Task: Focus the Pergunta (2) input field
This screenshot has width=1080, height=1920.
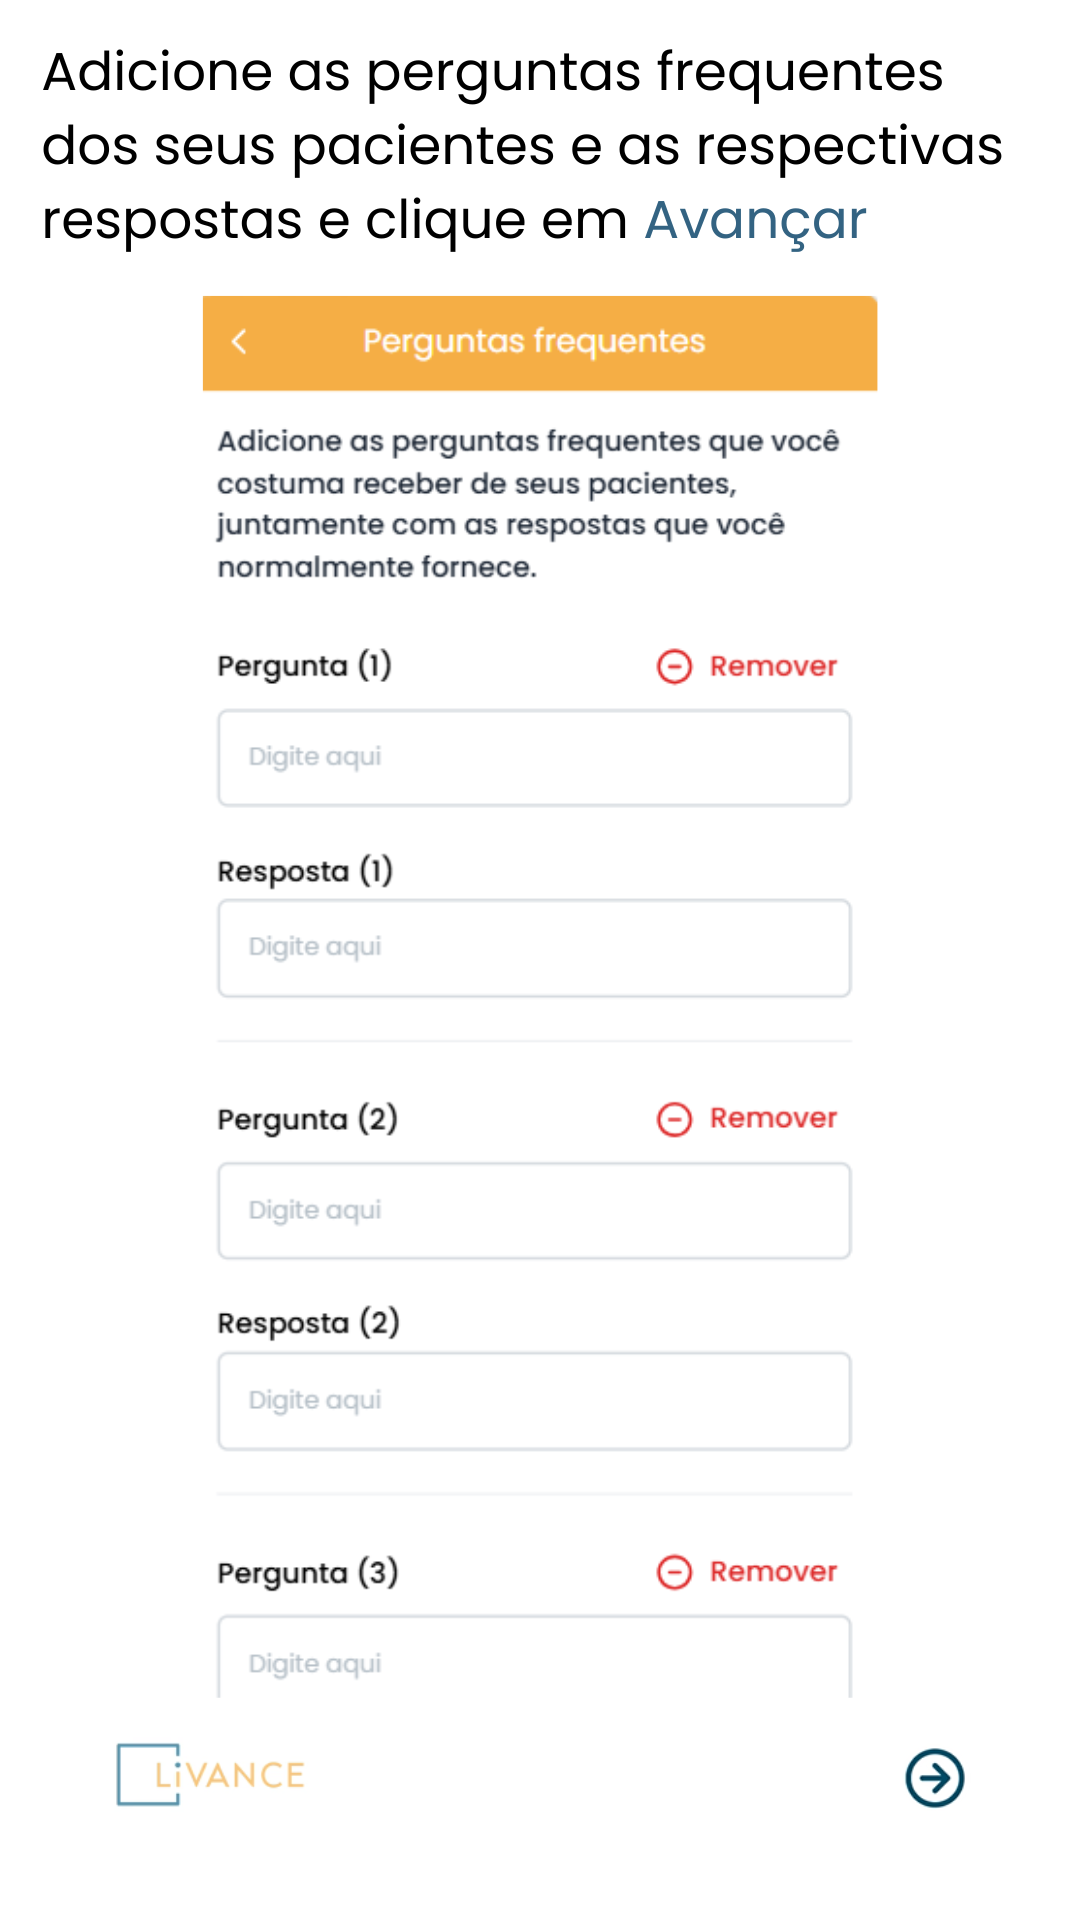Action: click(x=534, y=1211)
